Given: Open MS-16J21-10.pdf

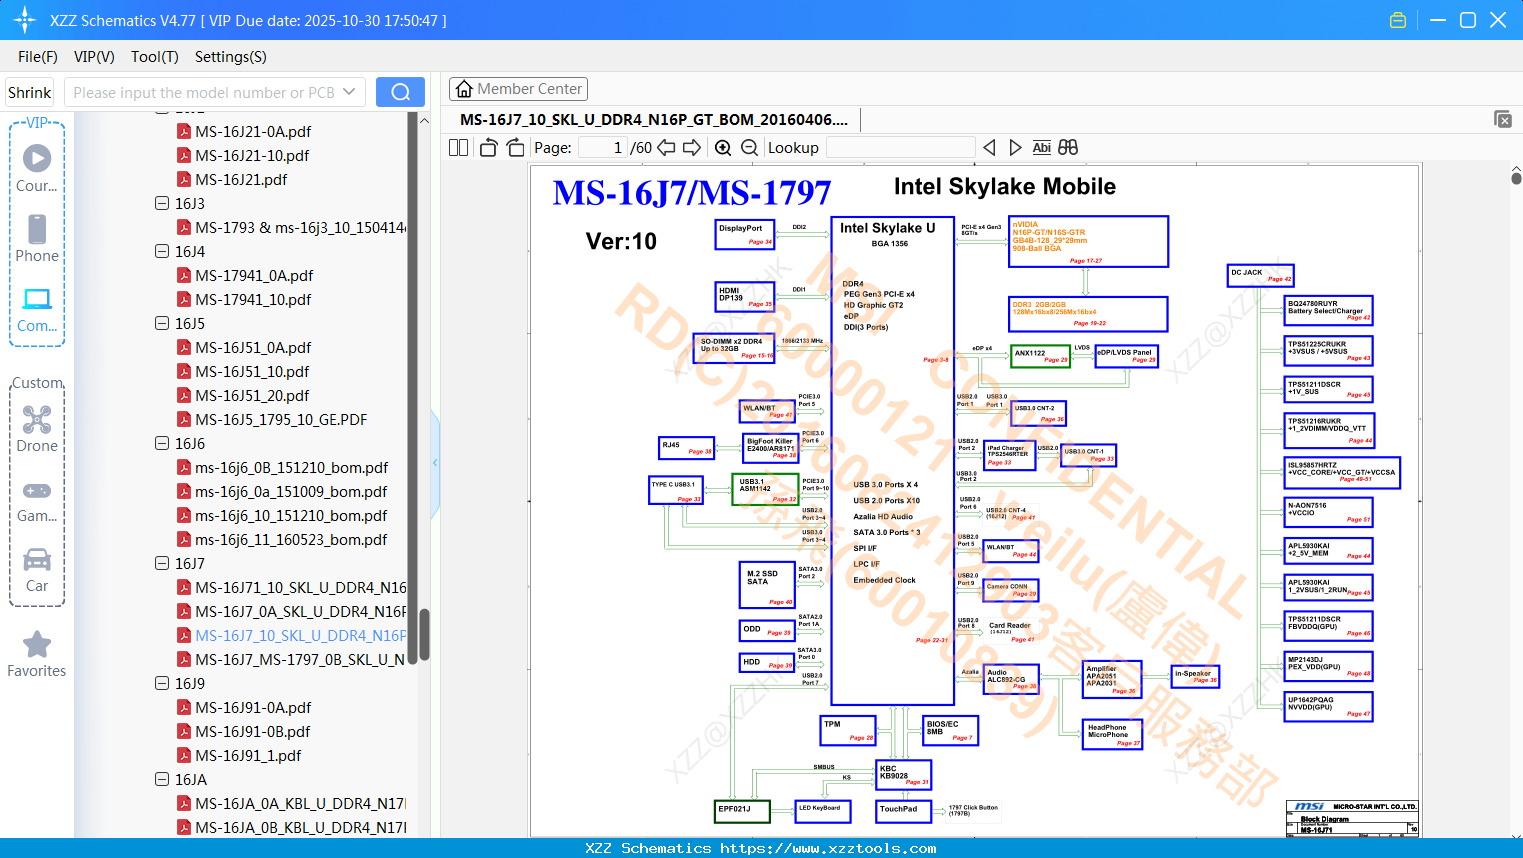Looking at the screenshot, I should coord(252,155).
